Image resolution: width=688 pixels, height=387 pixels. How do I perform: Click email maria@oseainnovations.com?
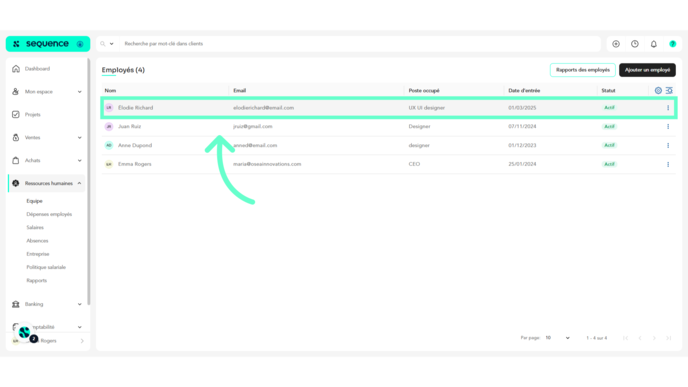[x=267, y=164]
